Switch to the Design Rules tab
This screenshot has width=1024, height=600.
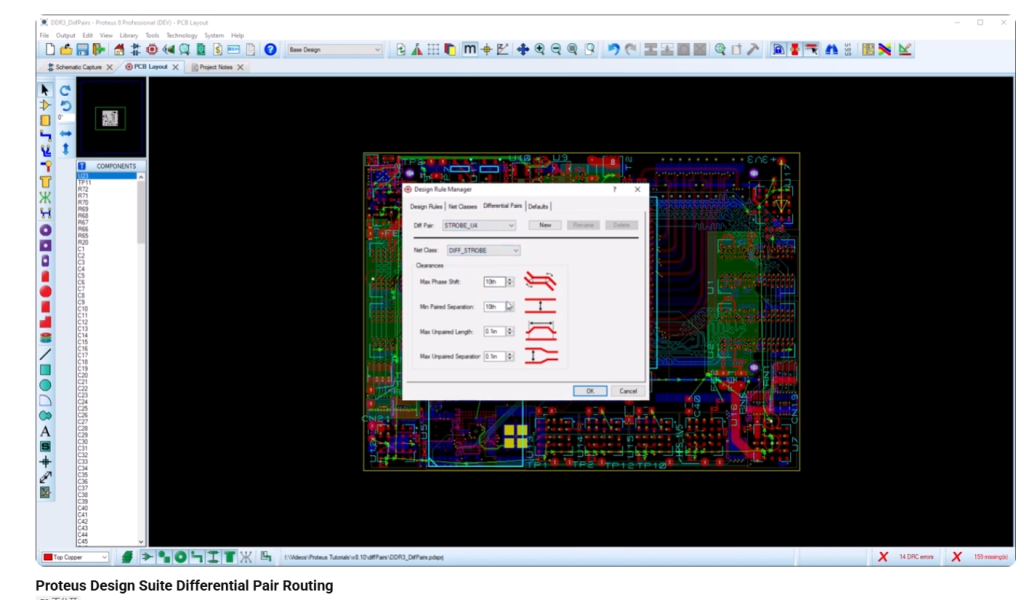coord(426,206)
